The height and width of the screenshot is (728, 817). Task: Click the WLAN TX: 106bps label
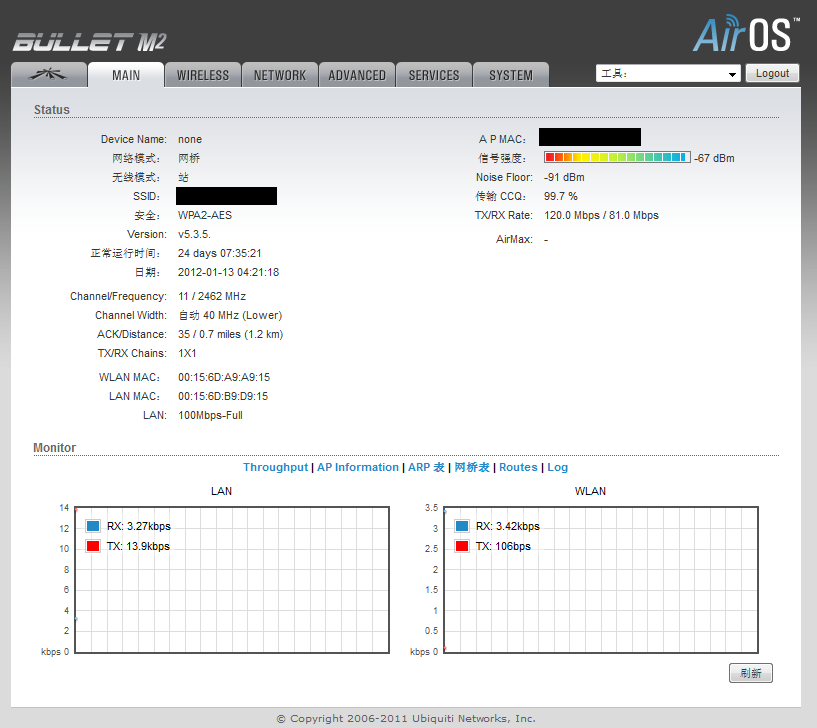pyautogui.click(x=503, y=546)
